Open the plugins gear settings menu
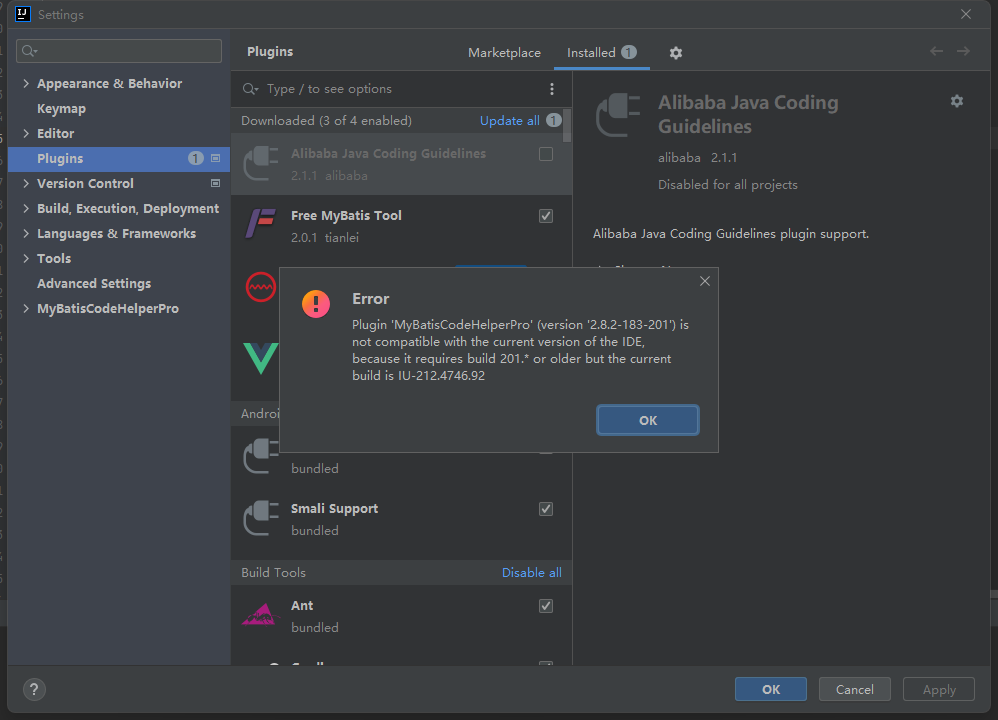This screenshot has width=998, height=720. 676,53
